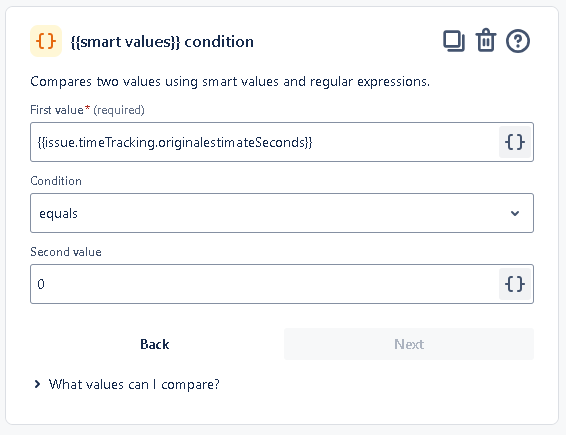Open the Condition dropdown showing equals

coord(282,213)
